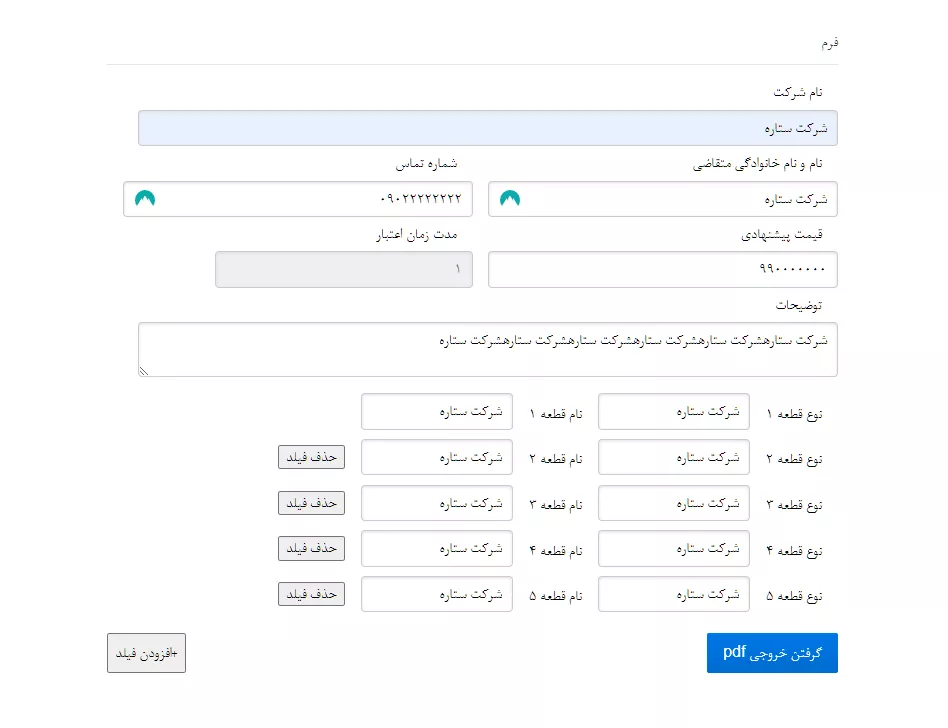Focus the توضیحات description textarea
948x728 pixels.
coord(488,350)
